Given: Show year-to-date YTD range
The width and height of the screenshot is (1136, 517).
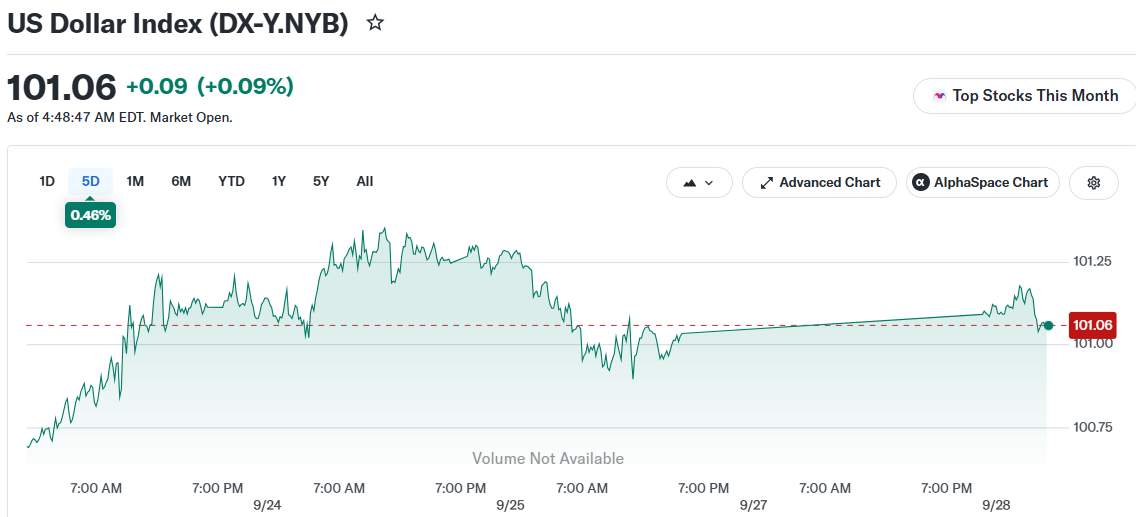Looking at the screenshot, I should pyautogui.click(x=232, y=182).
